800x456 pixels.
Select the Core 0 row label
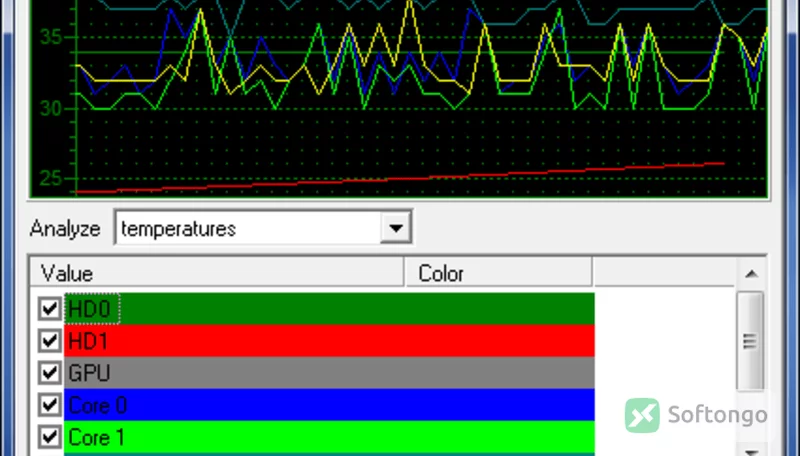pyautogui.click(x=97, y=405)
